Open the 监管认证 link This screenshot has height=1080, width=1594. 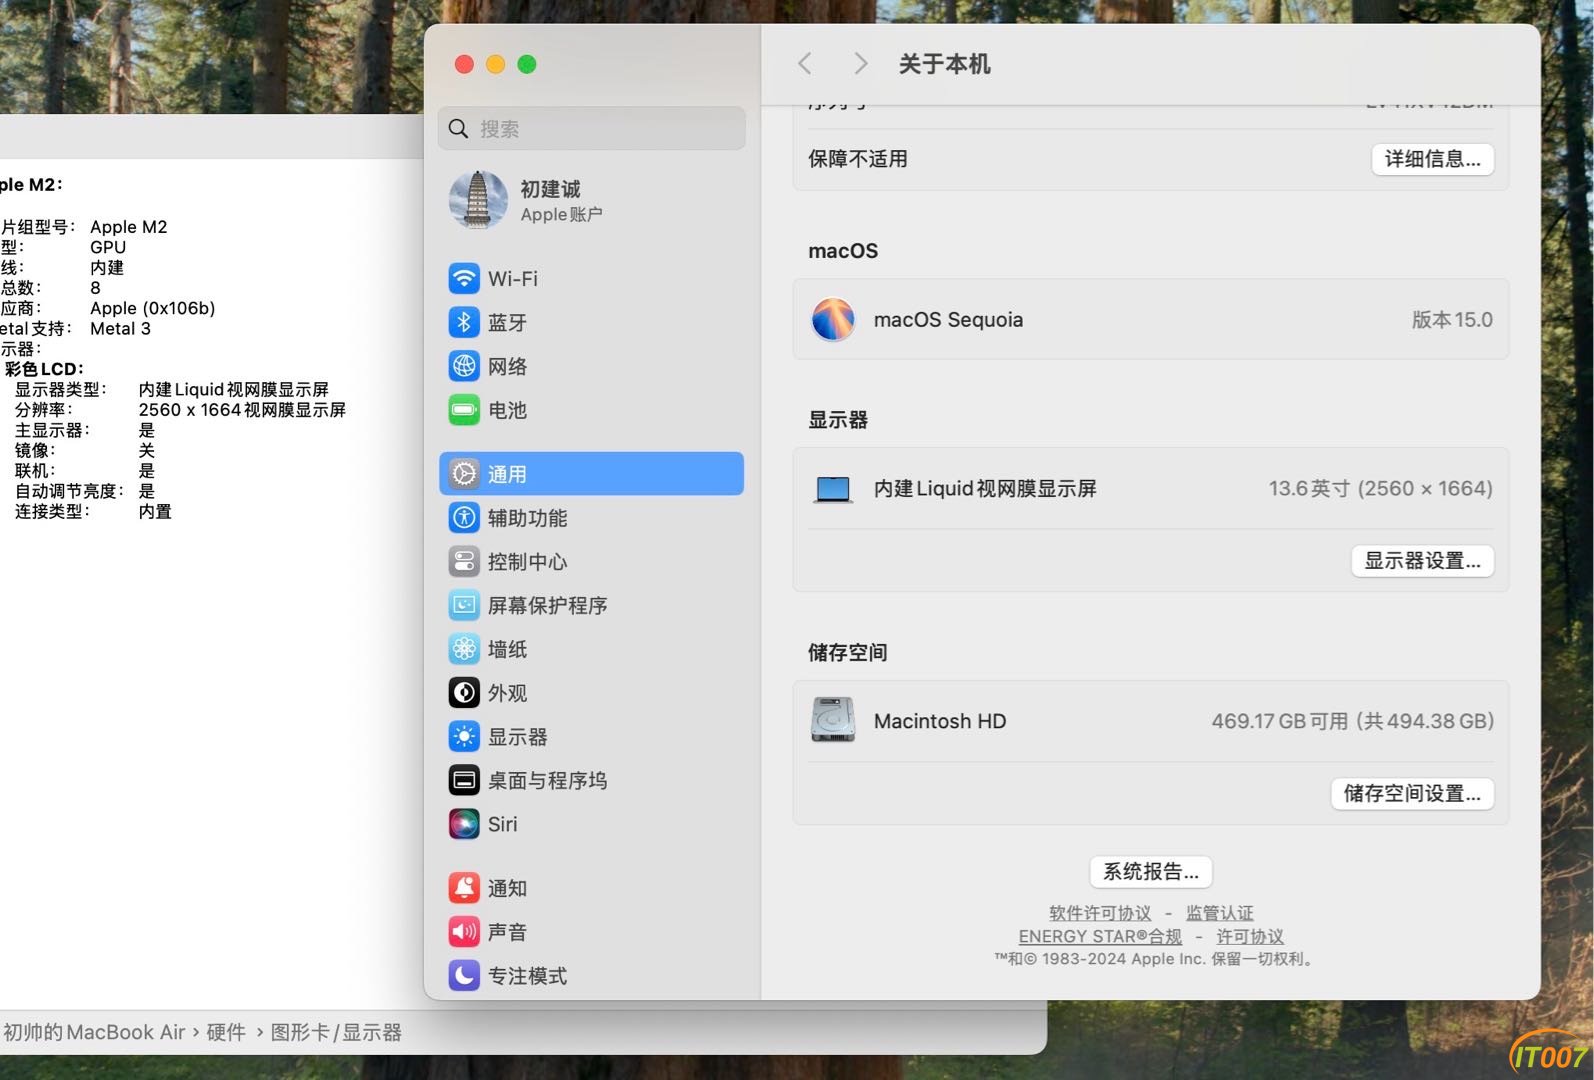[x=1219, y=913]
